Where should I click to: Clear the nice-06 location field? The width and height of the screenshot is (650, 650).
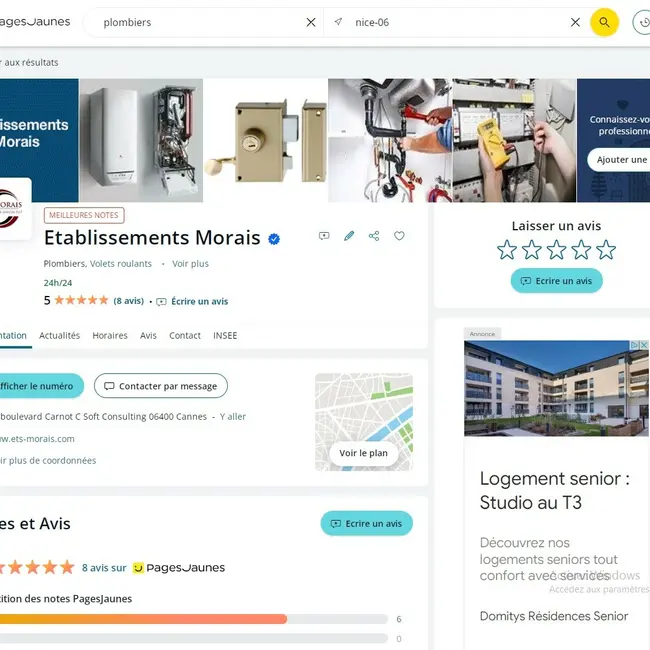click(575, 22)
